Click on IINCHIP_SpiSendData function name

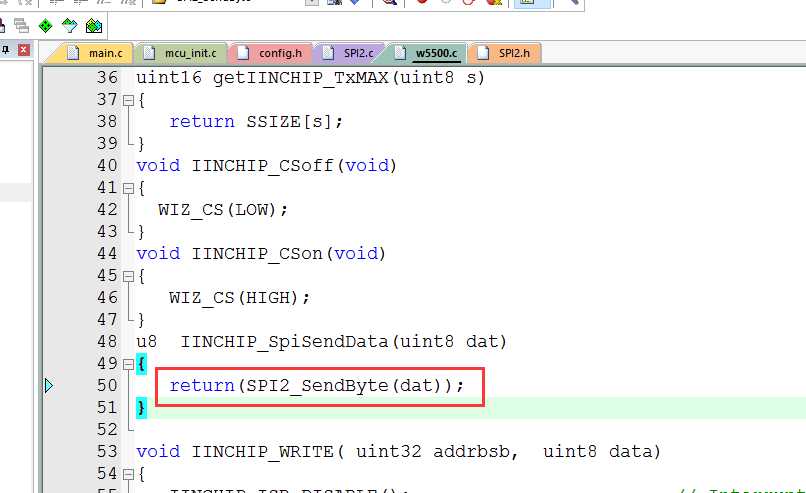coord(284,342)
